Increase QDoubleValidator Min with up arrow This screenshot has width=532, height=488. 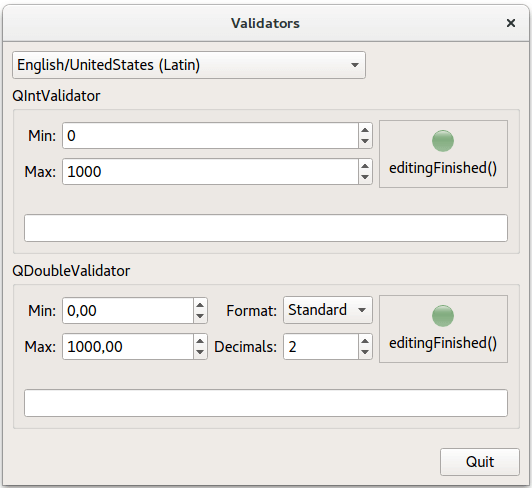pyautogui.click(x=200, y=305)
